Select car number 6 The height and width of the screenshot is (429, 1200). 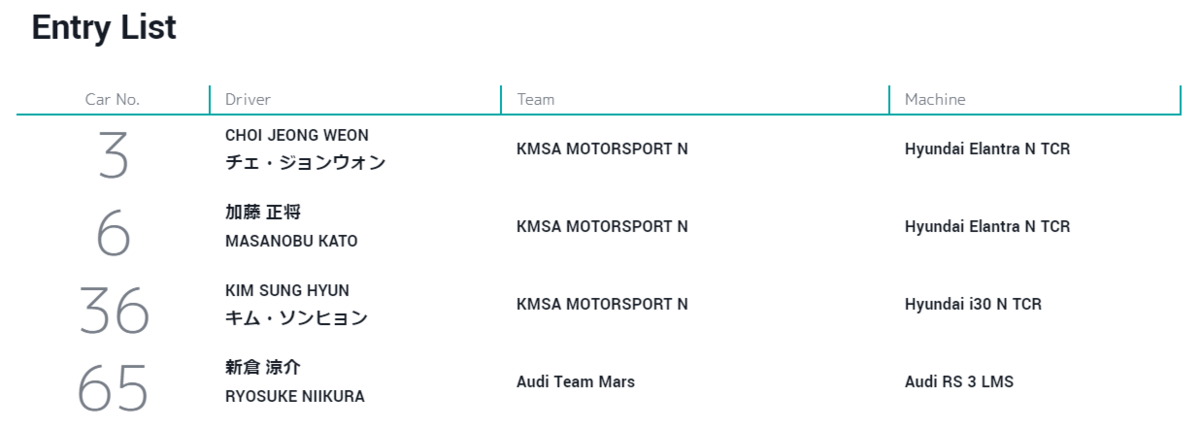coord(113,235)
